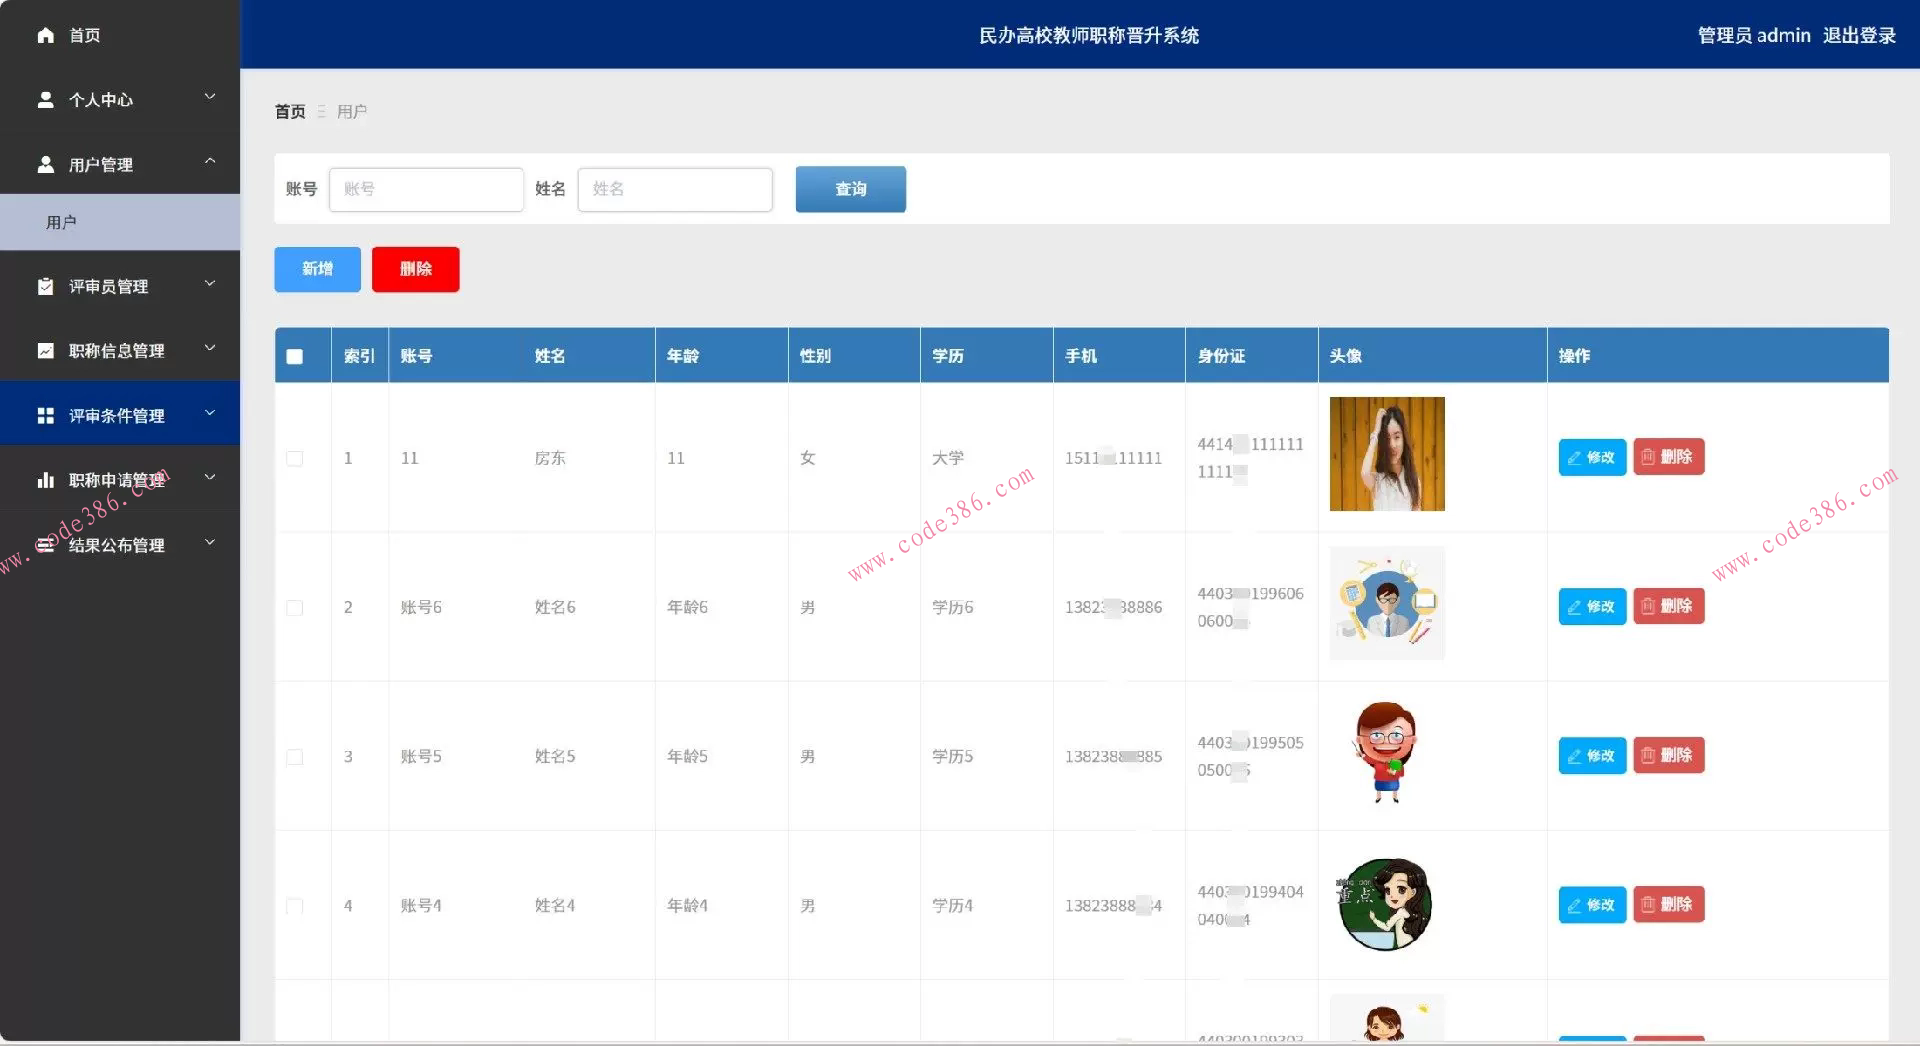The image size is (1920, 1046).
Task: Click the blue 新增 button
Action: (316, 269)
